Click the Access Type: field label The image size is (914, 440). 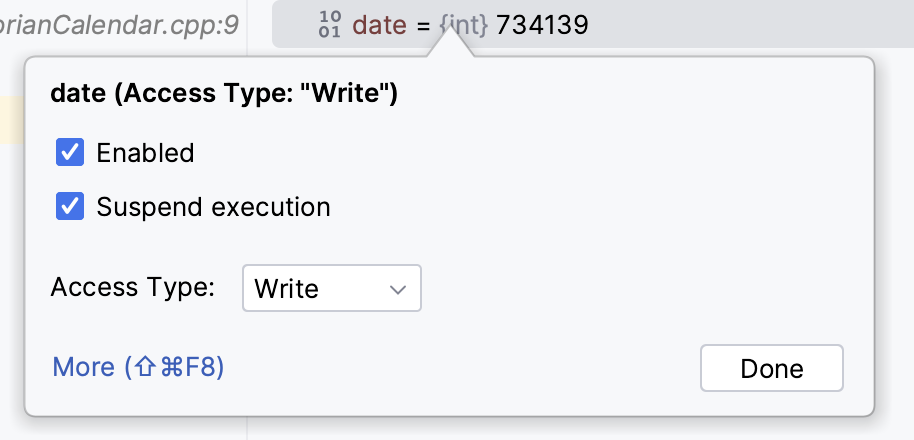point(133,288)
